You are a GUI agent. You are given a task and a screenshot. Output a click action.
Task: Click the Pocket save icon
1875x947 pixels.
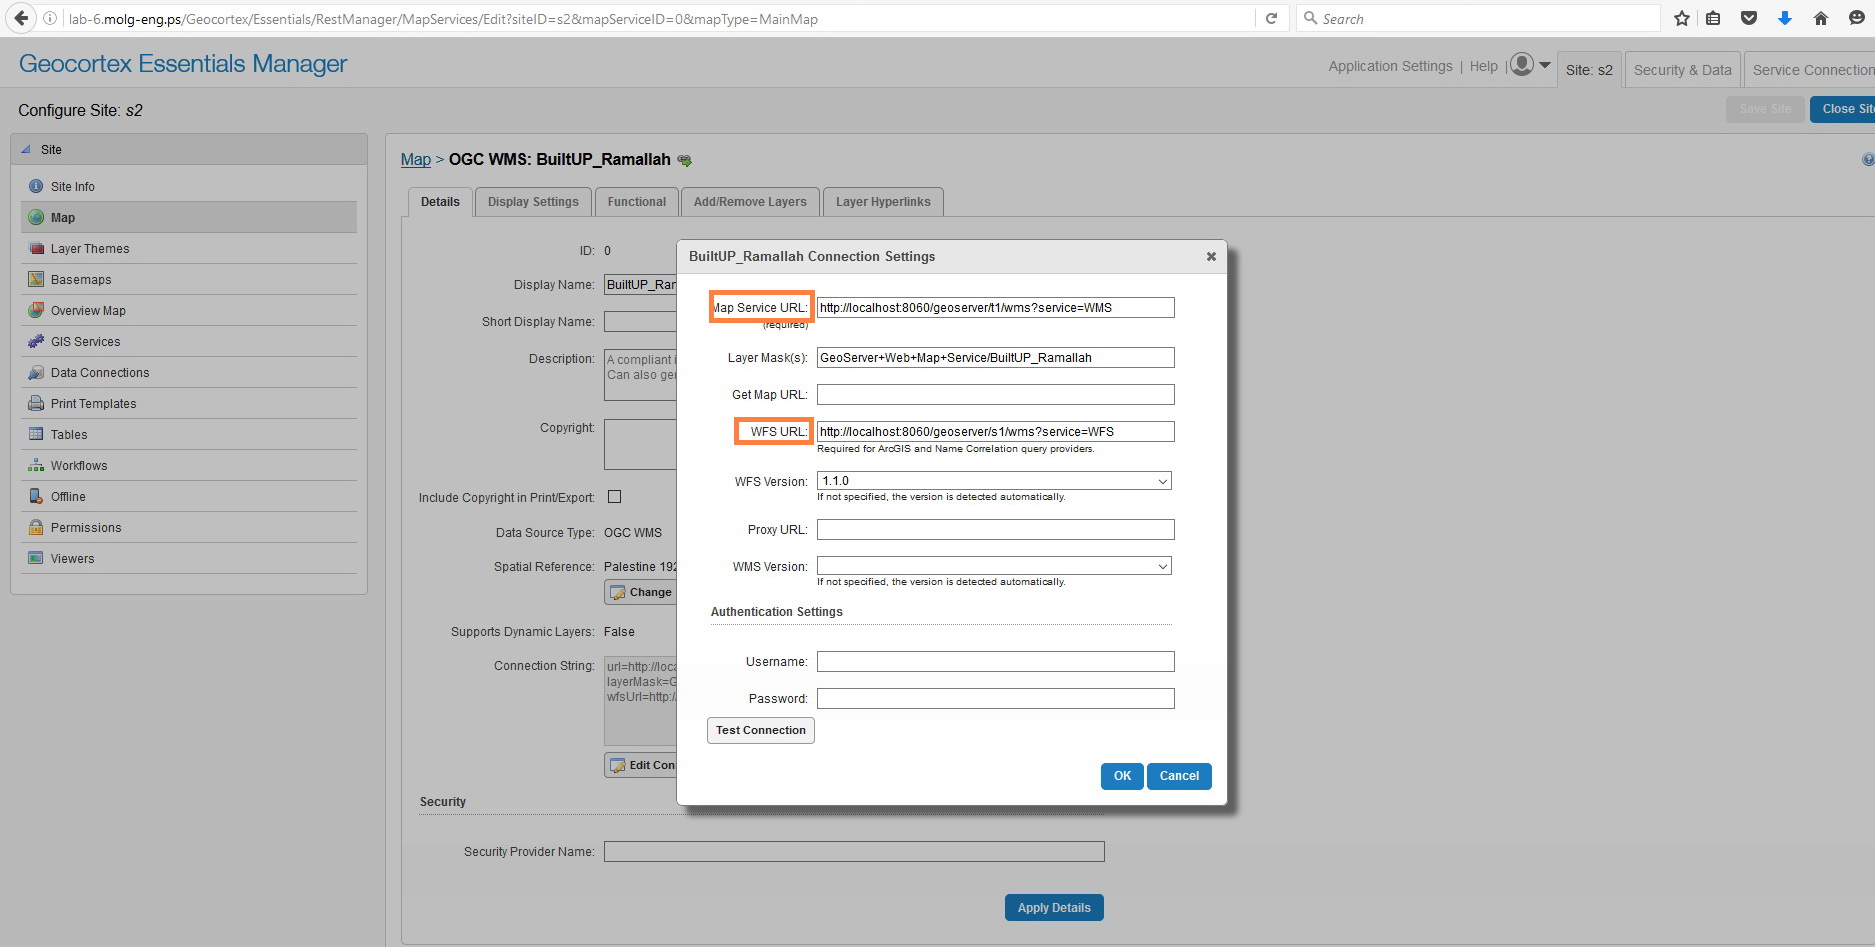point(1749,18)
